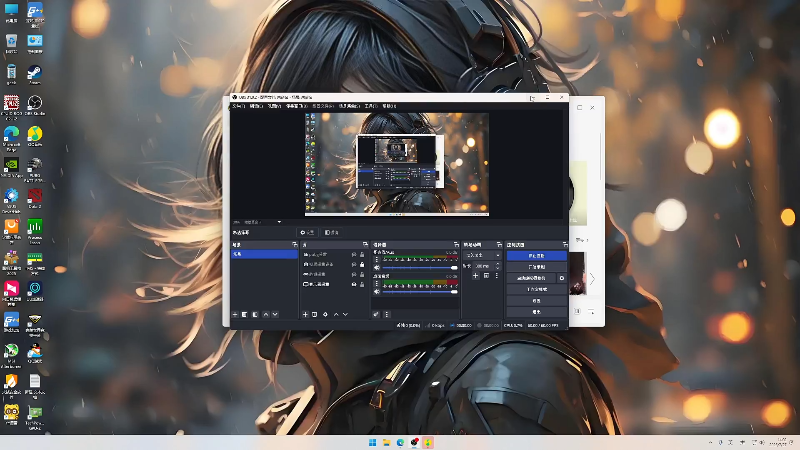Open the Help menu in OBS

(389, 106)
